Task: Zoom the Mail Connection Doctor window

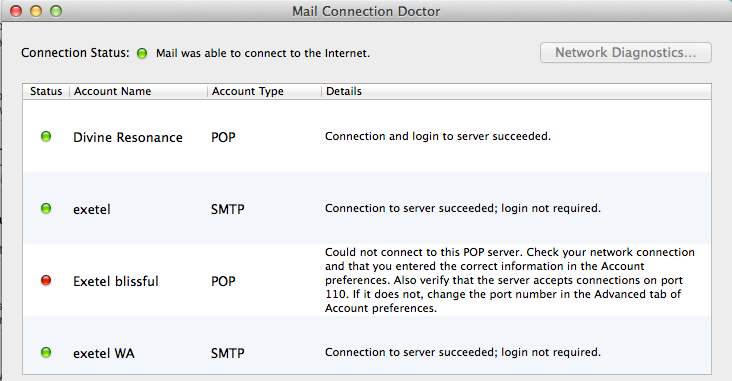Action: [56, 11]
